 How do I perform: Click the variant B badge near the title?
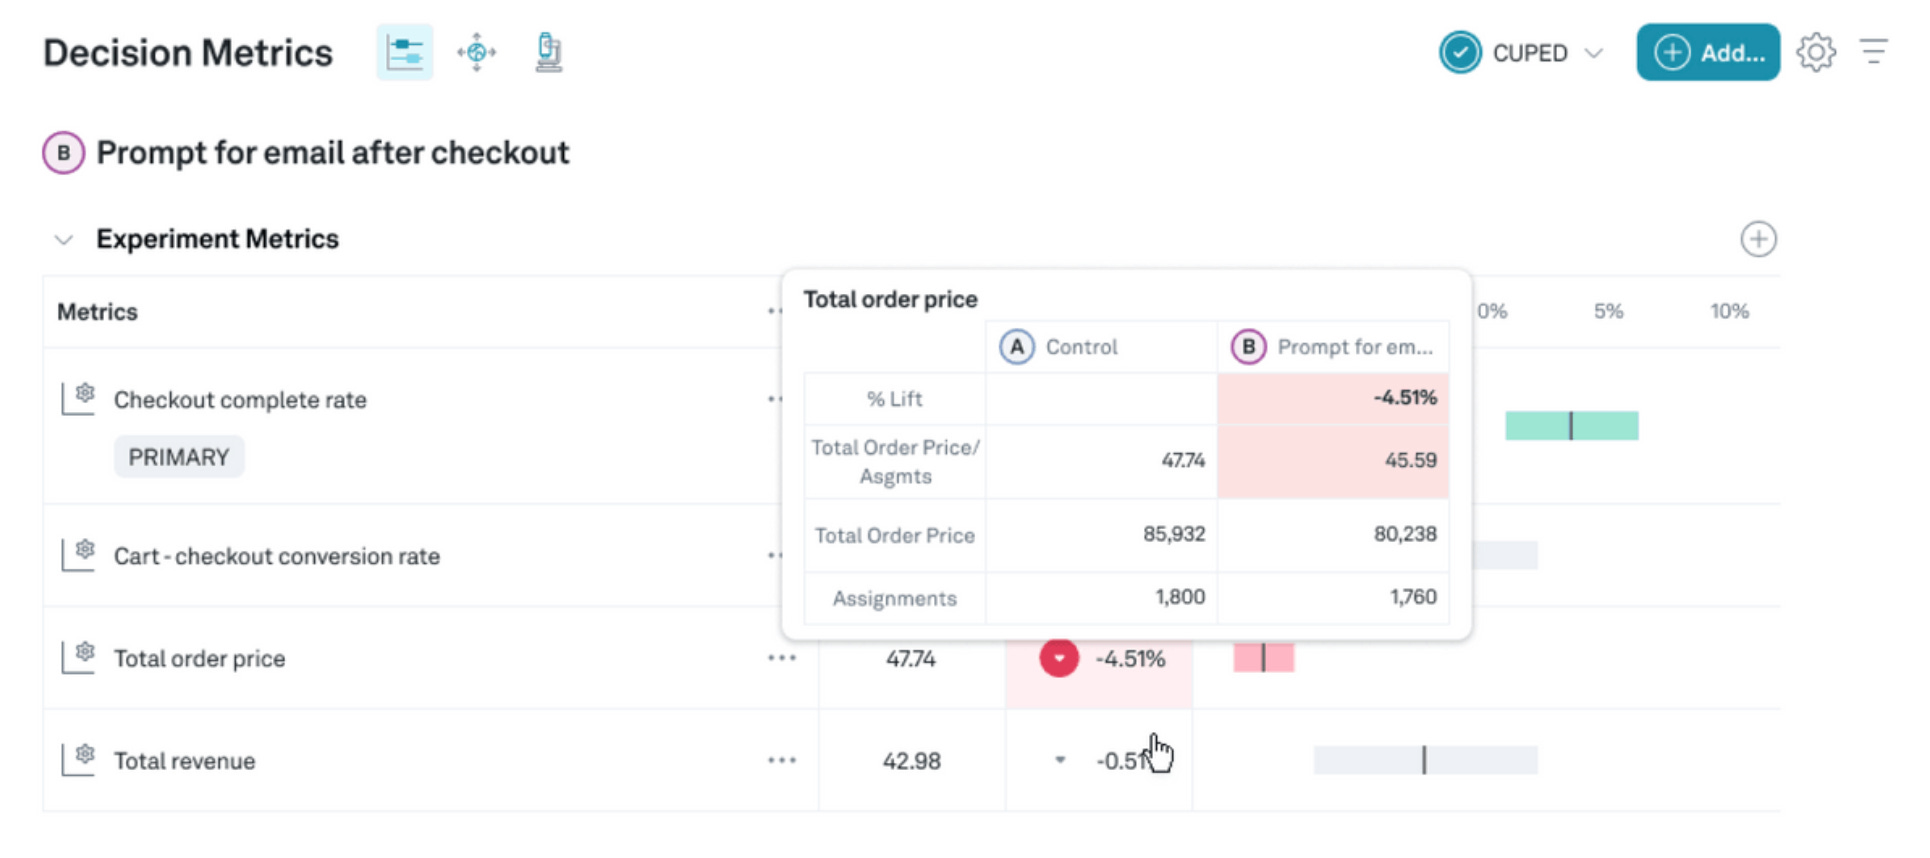tap(63, 153)
